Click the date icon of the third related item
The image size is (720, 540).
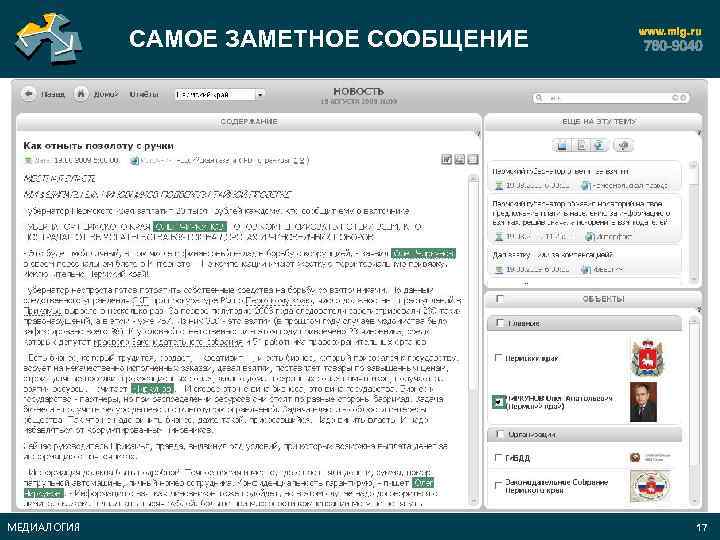(x=499, y=269)
